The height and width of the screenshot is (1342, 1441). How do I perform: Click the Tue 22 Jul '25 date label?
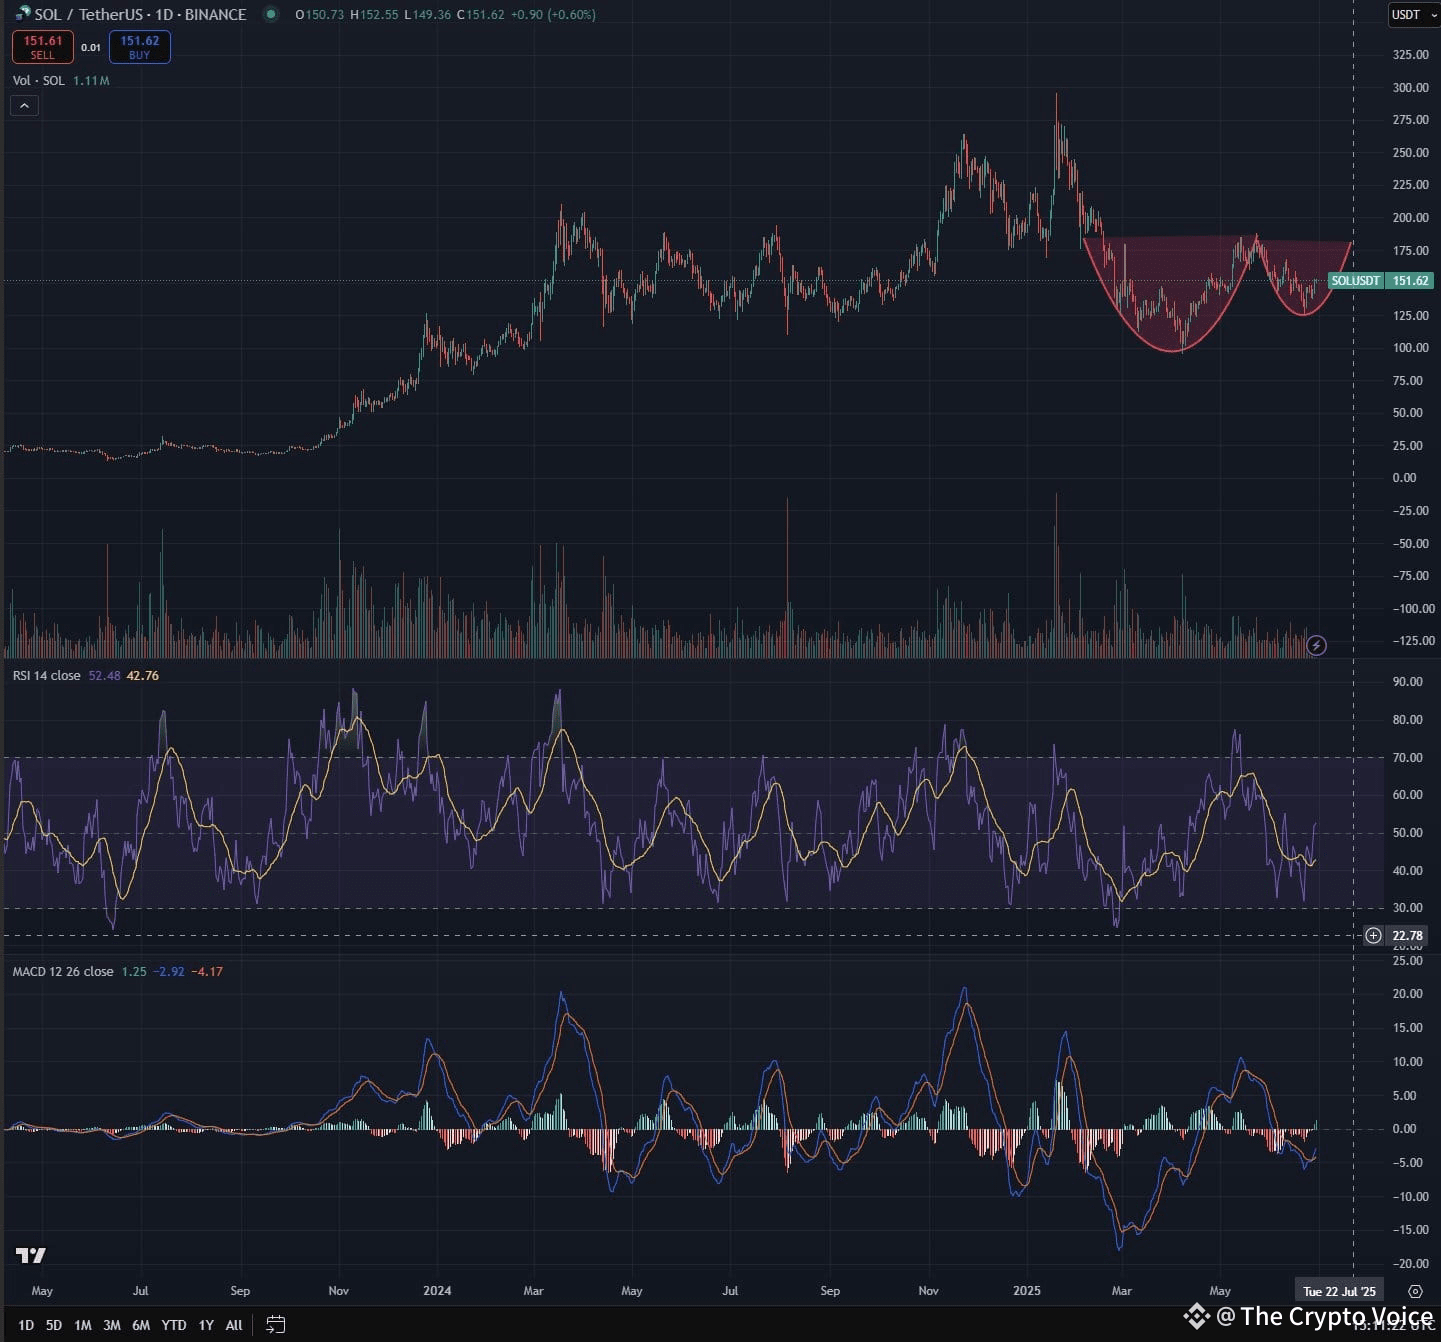1339,1291
